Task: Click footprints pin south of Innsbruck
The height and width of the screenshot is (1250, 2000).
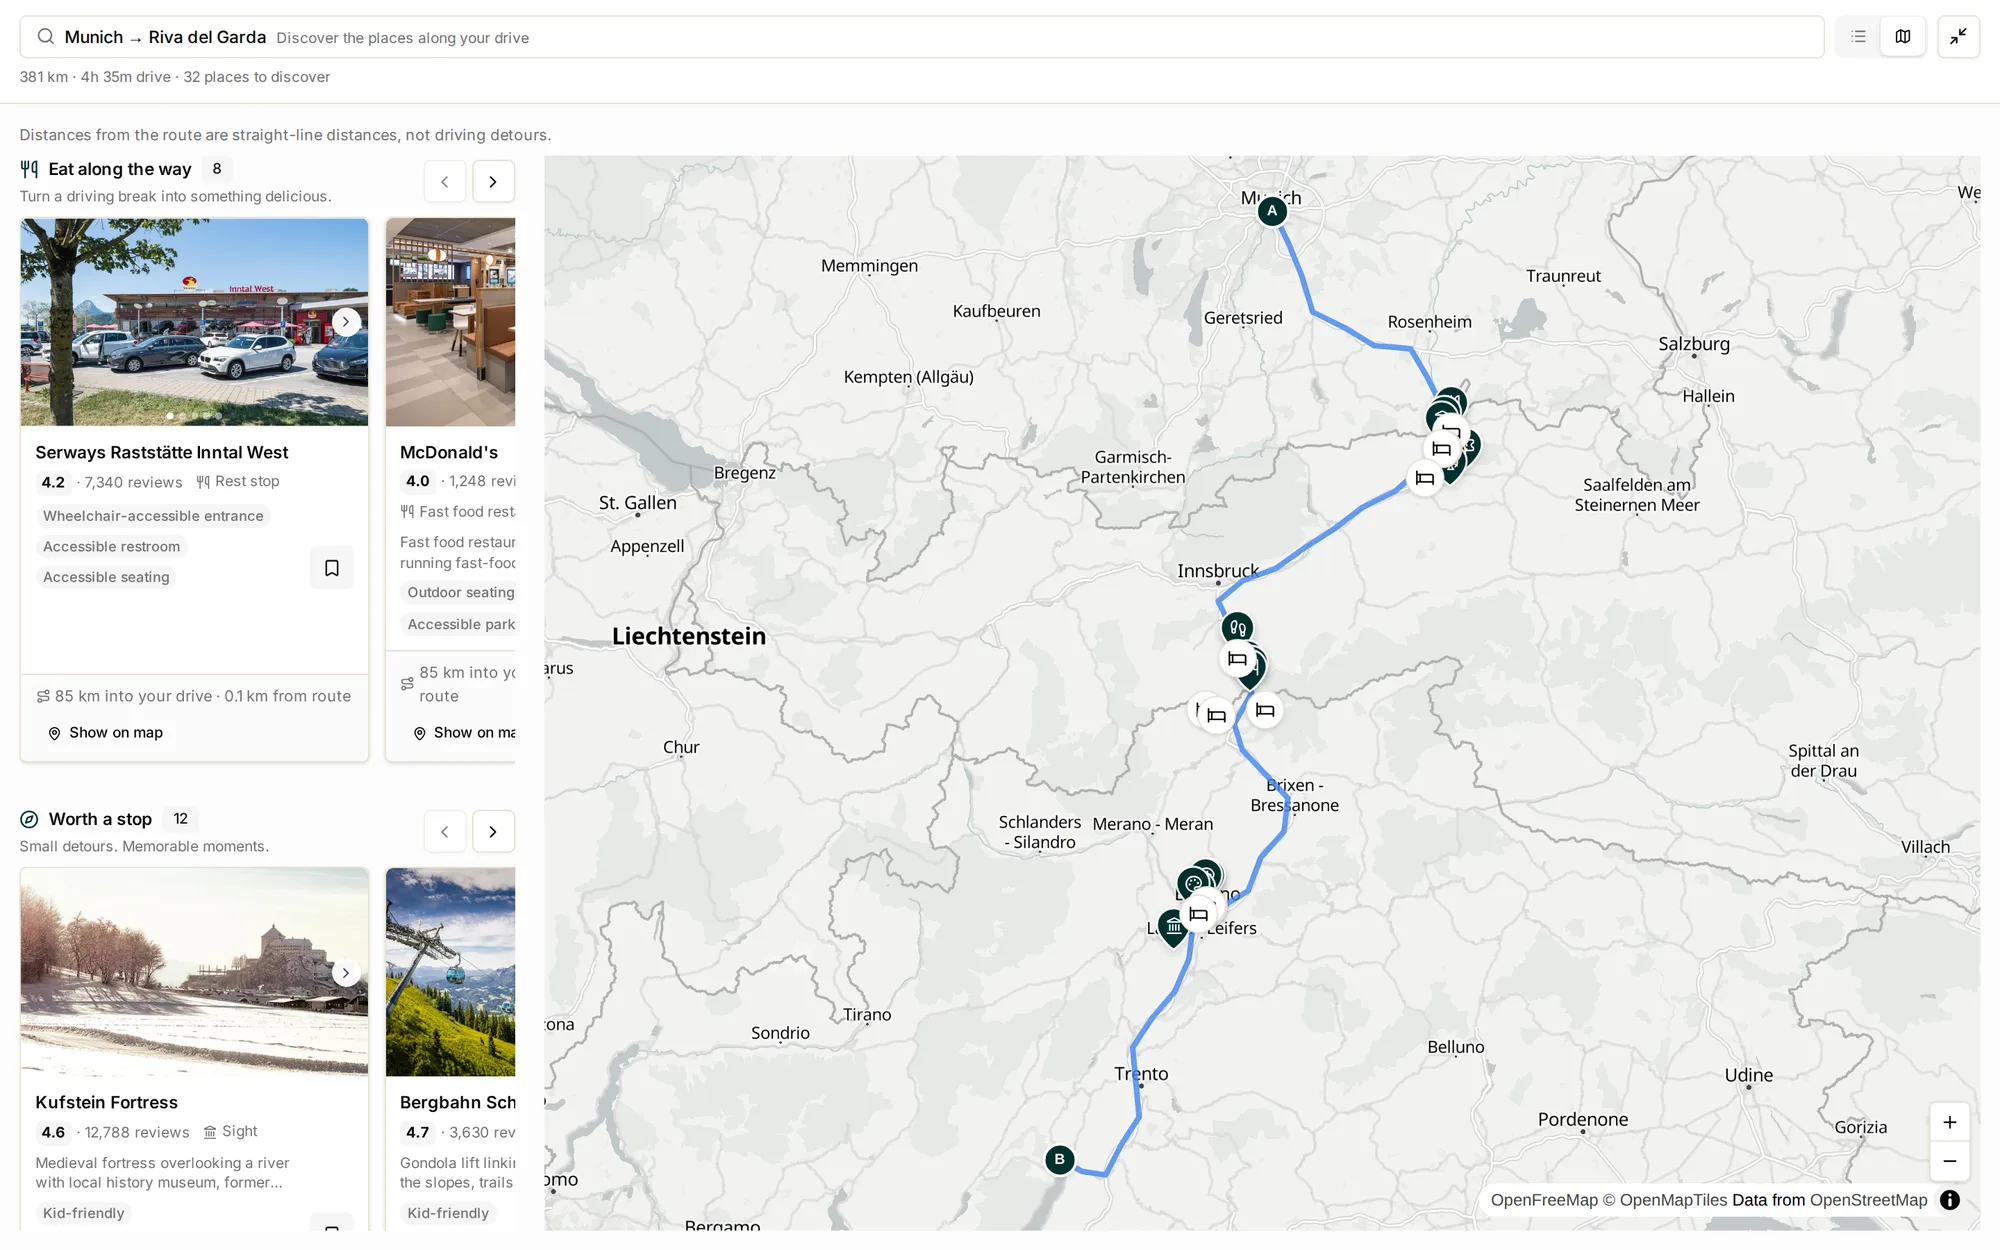Action: (1238, 628)
